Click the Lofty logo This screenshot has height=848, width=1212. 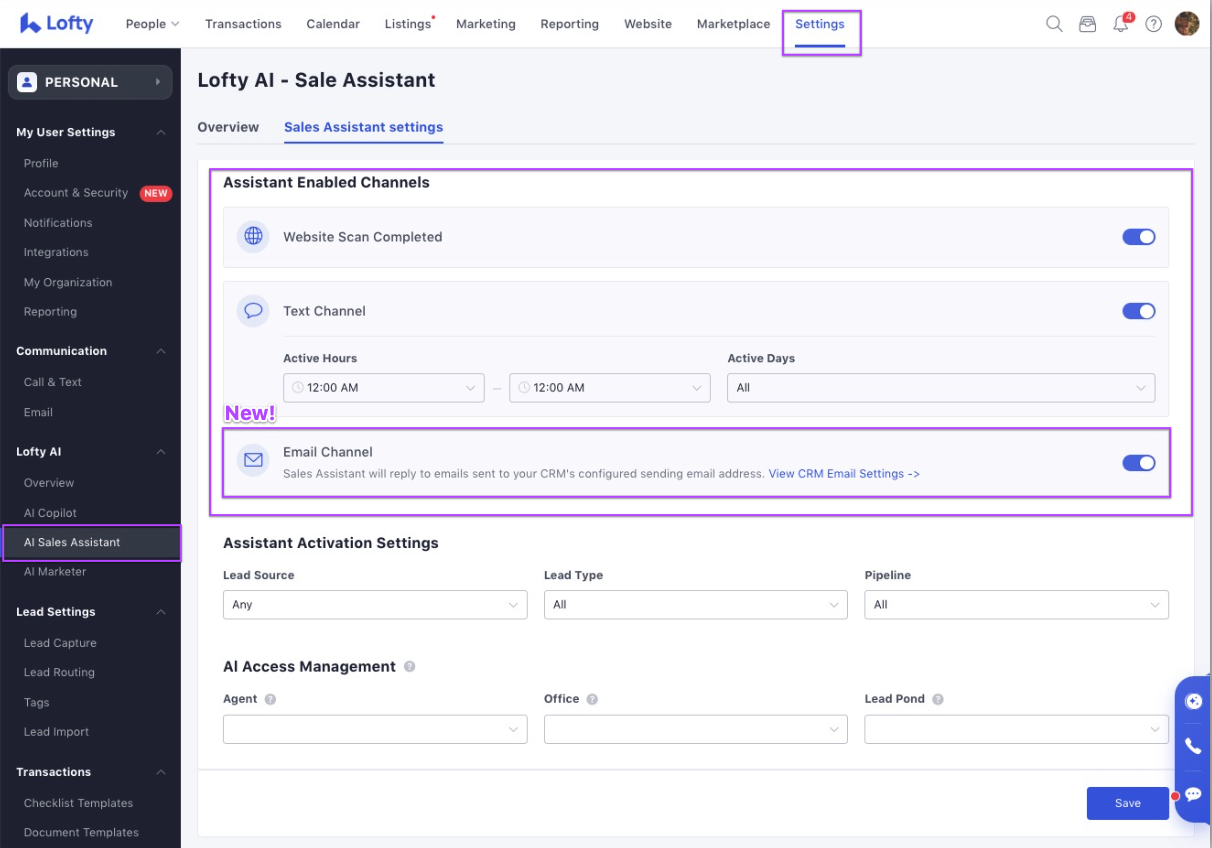57,24
